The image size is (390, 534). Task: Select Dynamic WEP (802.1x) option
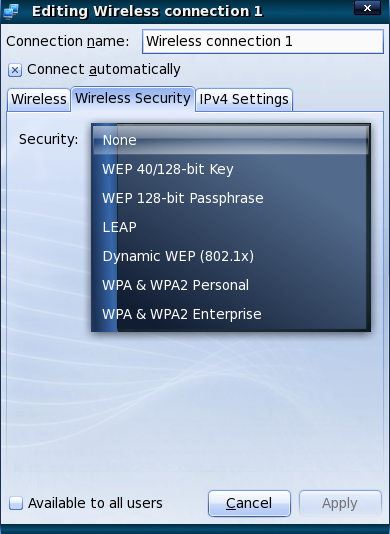[x=231, y=256]
